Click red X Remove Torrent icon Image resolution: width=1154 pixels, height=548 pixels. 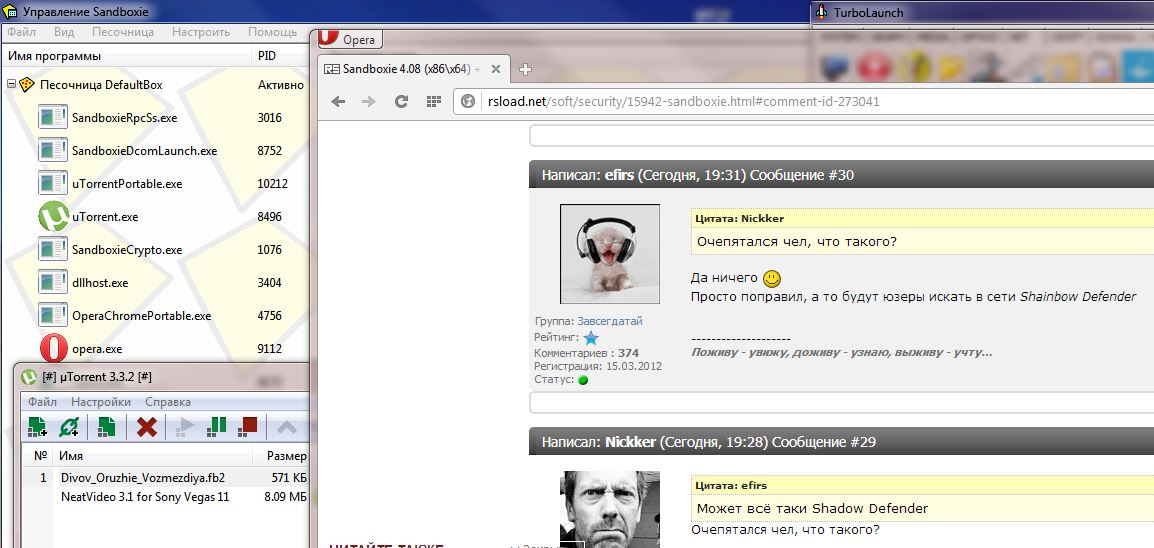pos(147,427)
